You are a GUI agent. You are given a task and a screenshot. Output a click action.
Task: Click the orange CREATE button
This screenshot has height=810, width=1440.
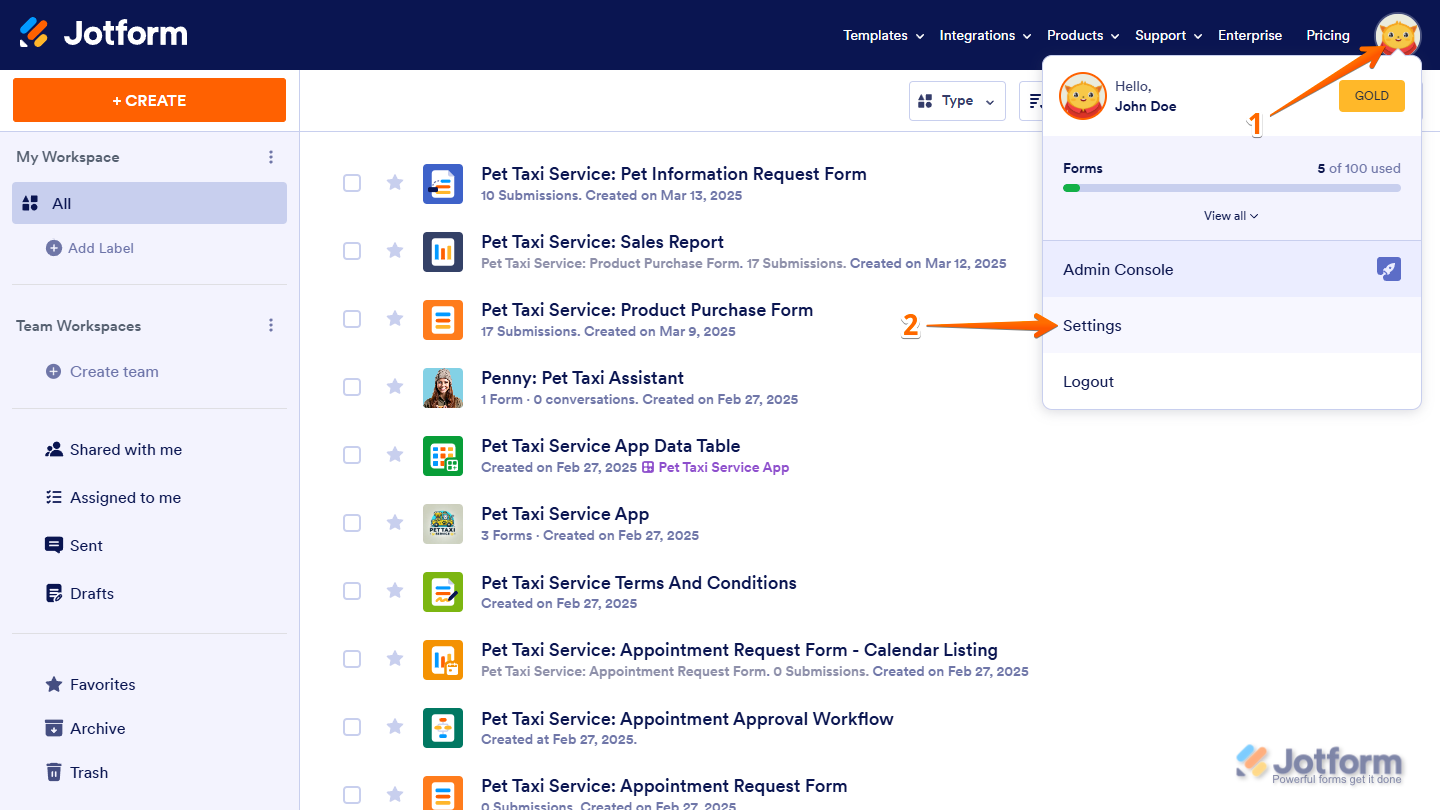(148, 100)
